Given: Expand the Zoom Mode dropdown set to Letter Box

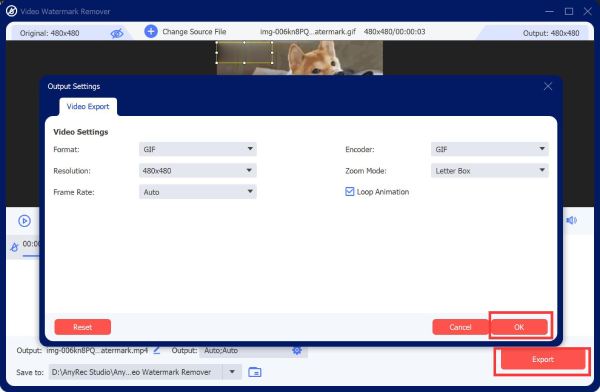Looking at the screenshot, I should tap(489, 170).
